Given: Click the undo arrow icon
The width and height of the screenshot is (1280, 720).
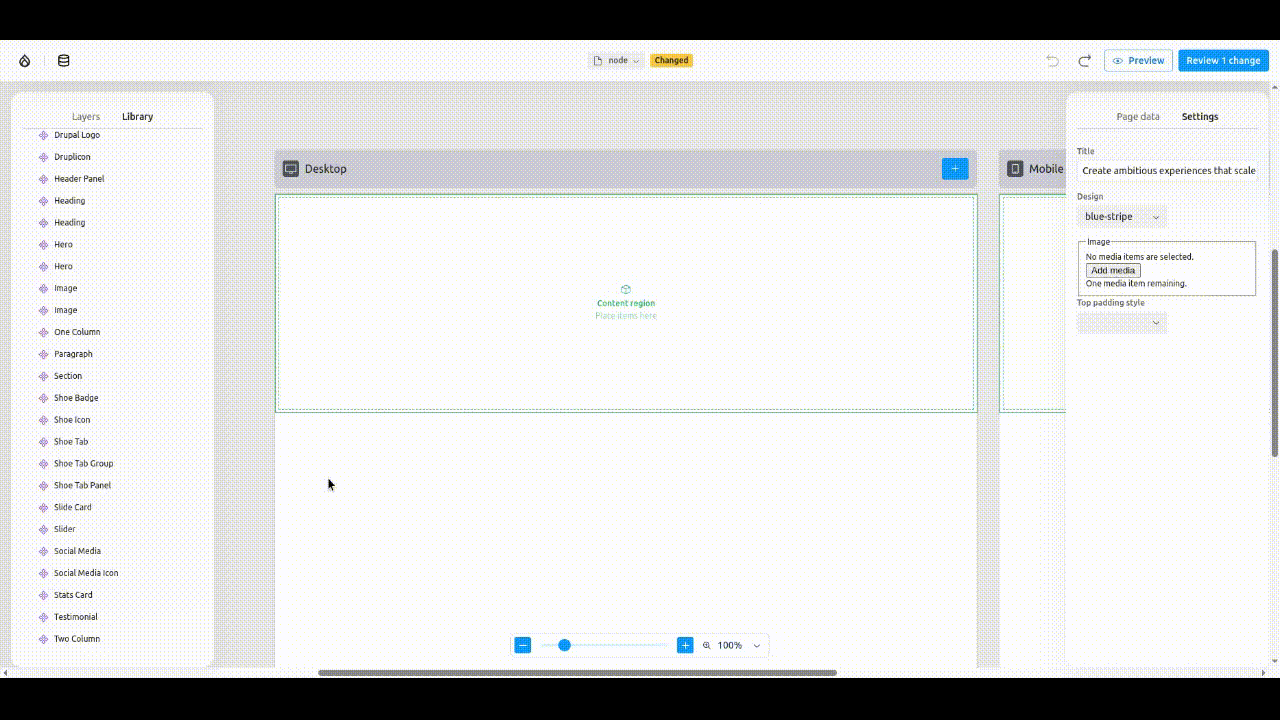Looking at the screenshot, I should pos(1051,60).
